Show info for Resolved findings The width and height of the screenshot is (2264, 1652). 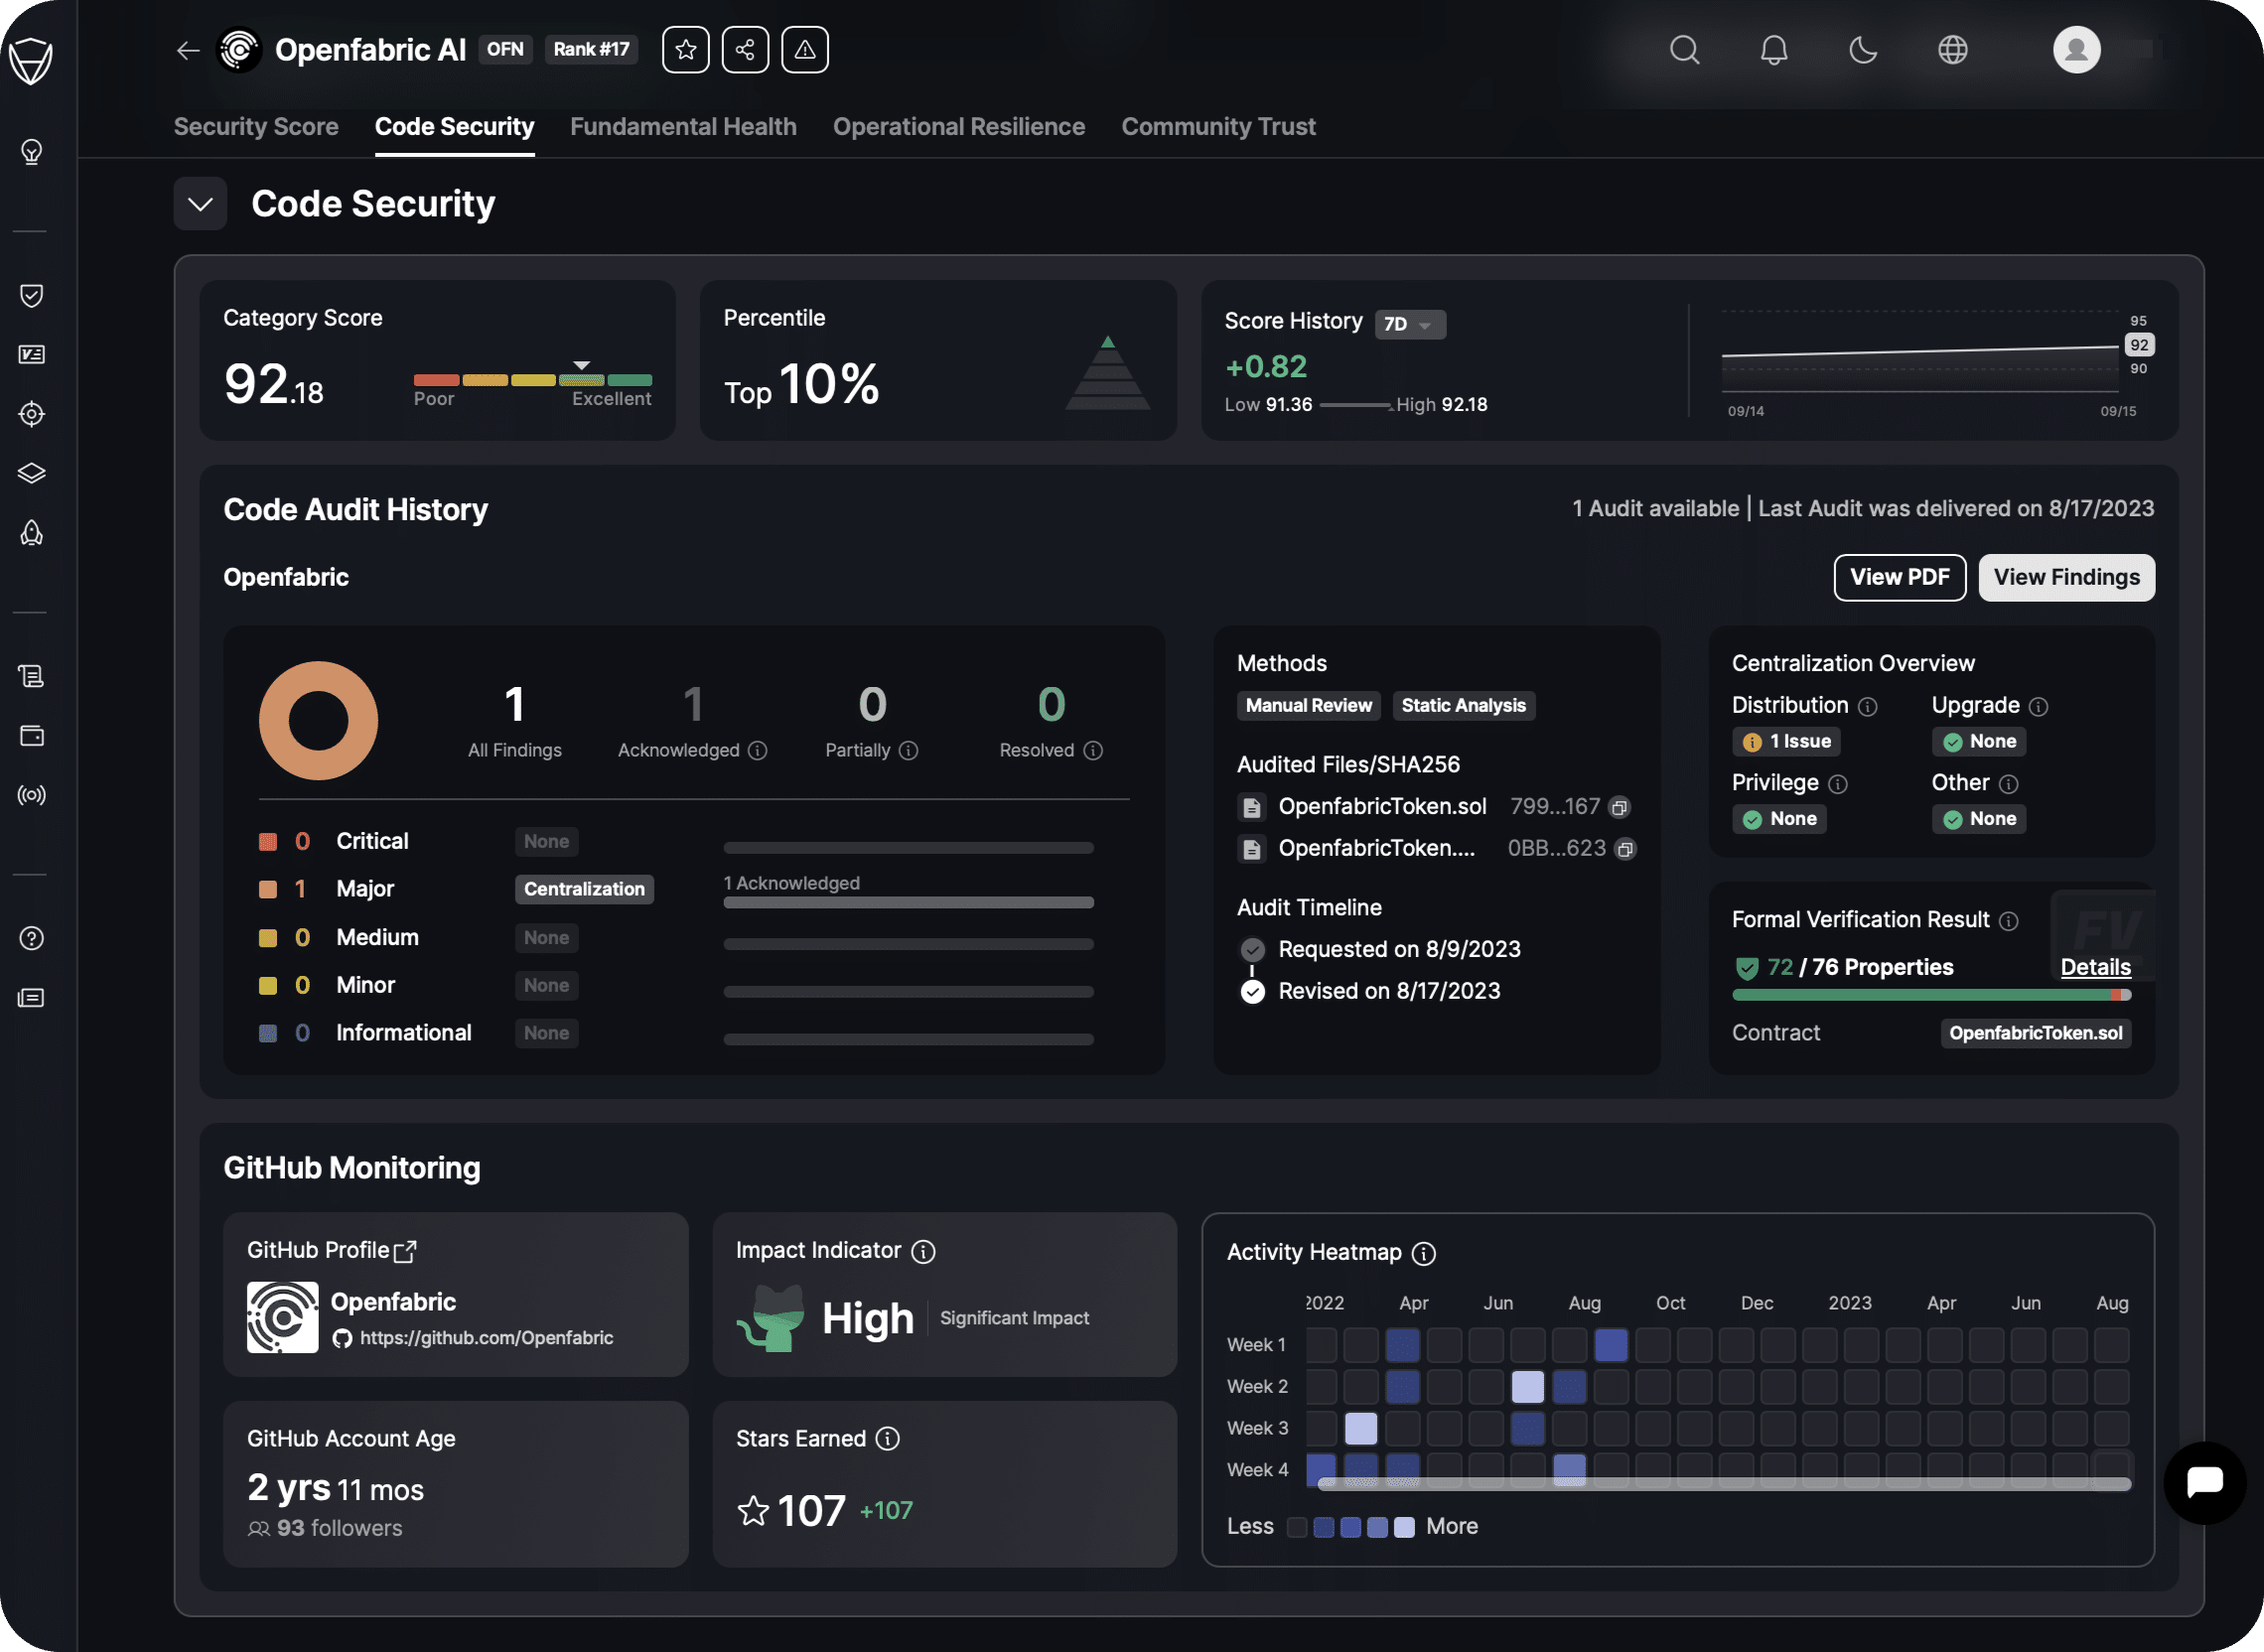[x=1093, y=751]
